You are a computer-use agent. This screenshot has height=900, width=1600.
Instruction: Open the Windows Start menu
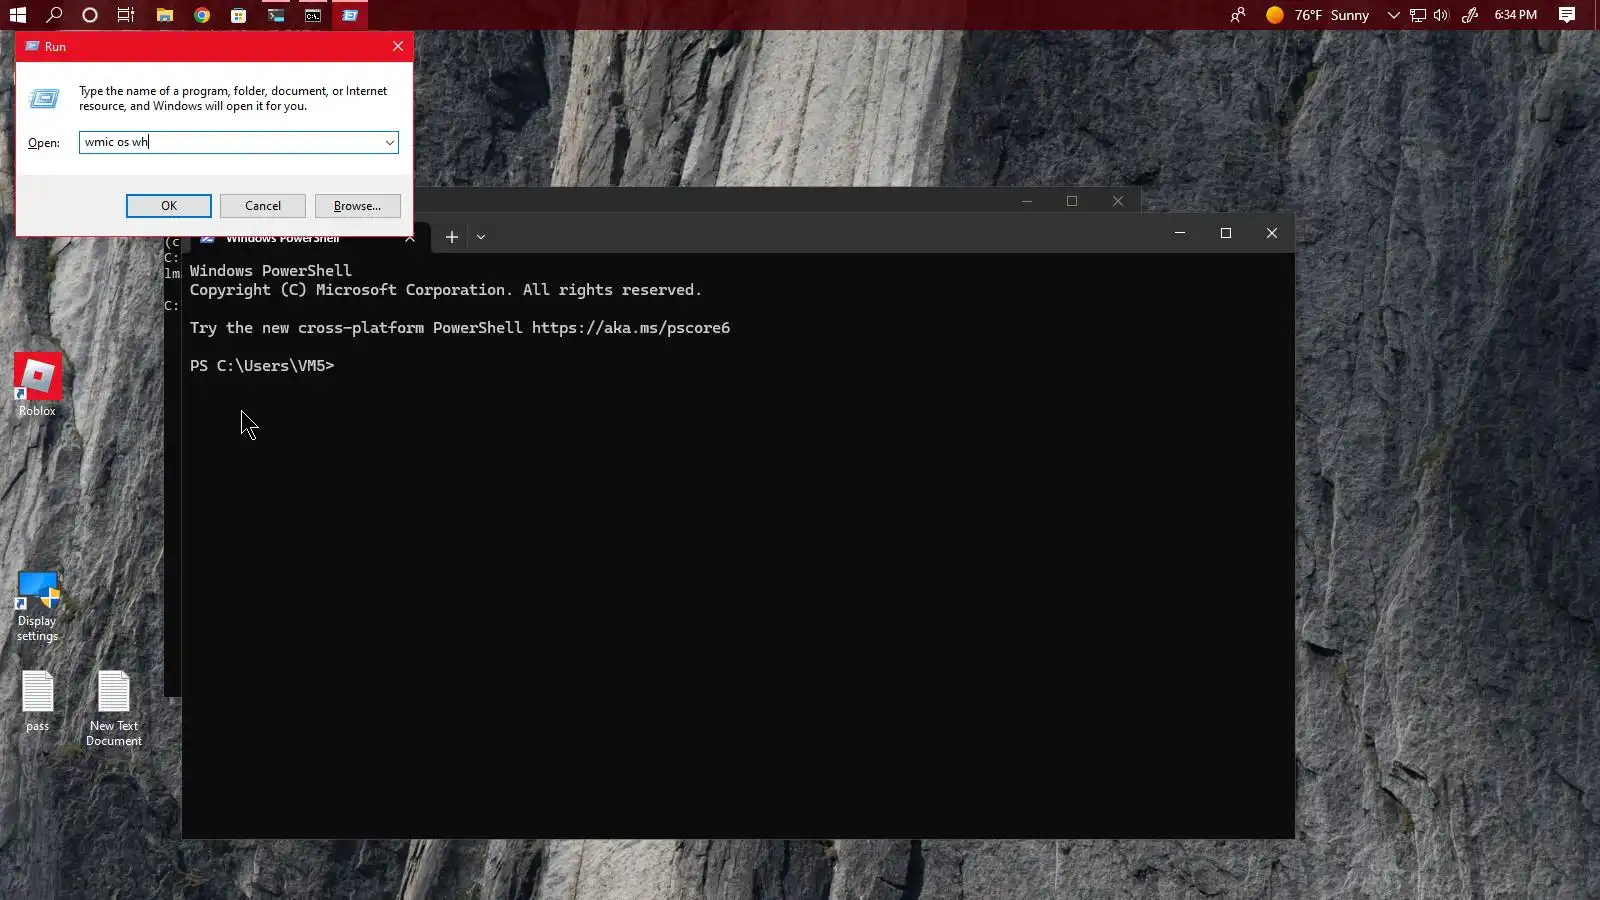coord(17,15)
